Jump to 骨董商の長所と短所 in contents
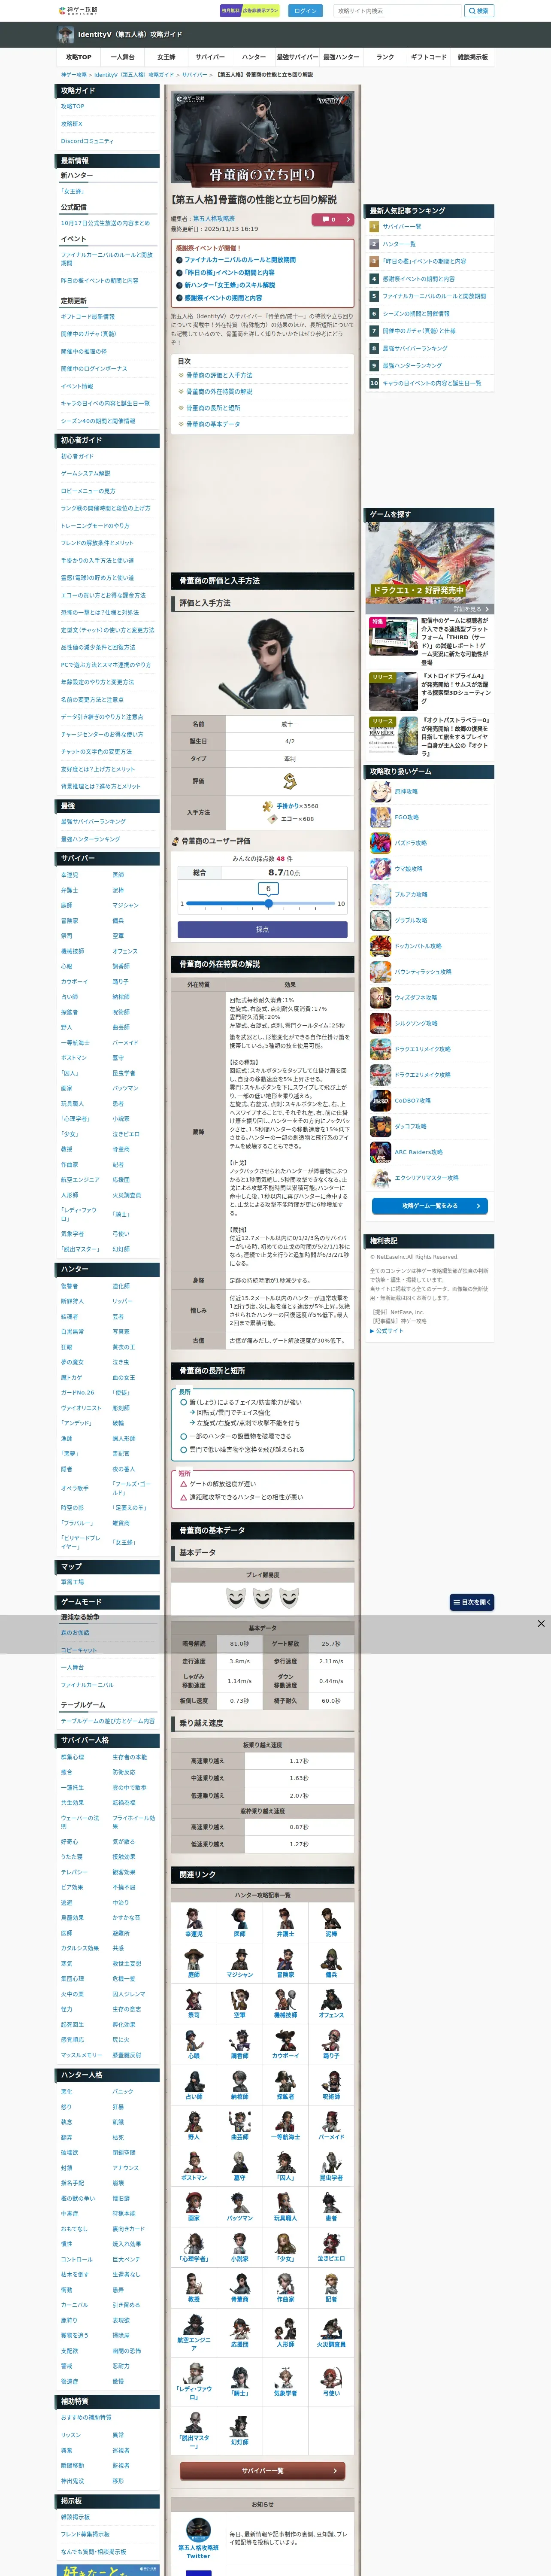 [x=213, y=407]
